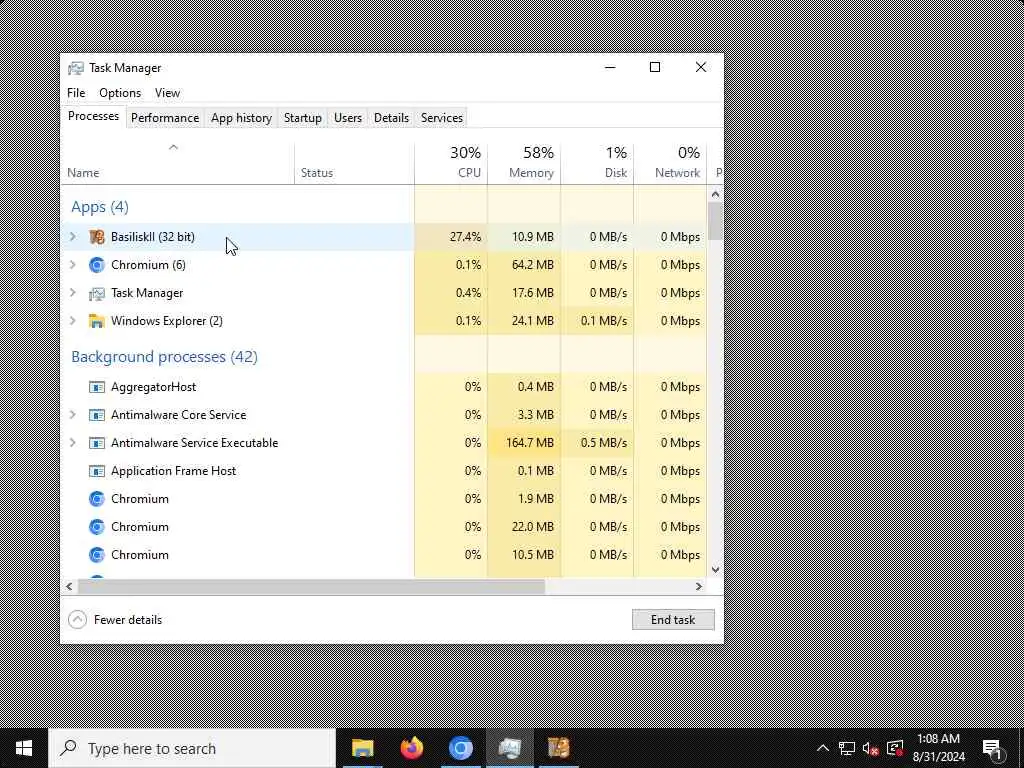1024x768 pixels.
Task: Click the BasiliskII app icon in process list
Action: [97, 237]
